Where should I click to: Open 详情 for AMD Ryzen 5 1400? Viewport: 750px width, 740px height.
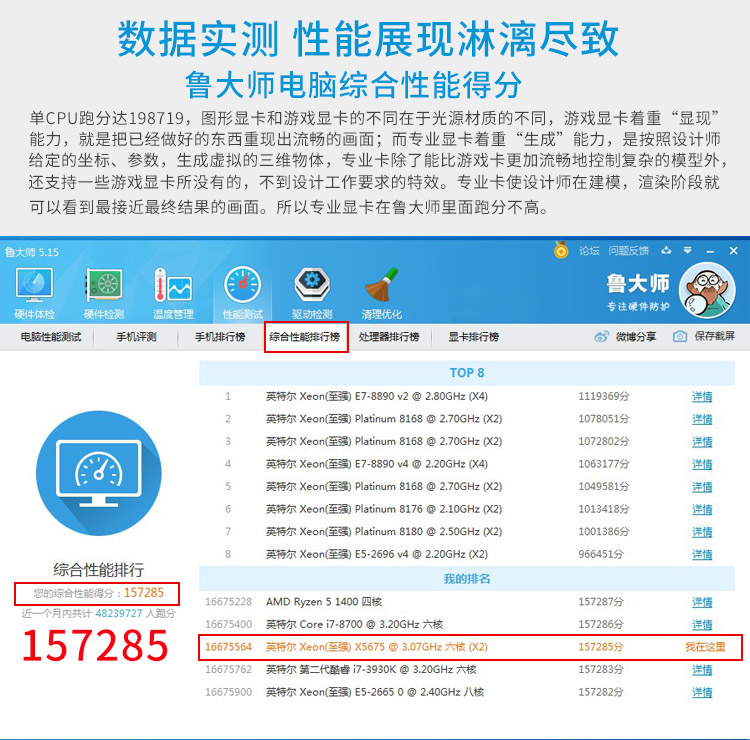[702, 602]
